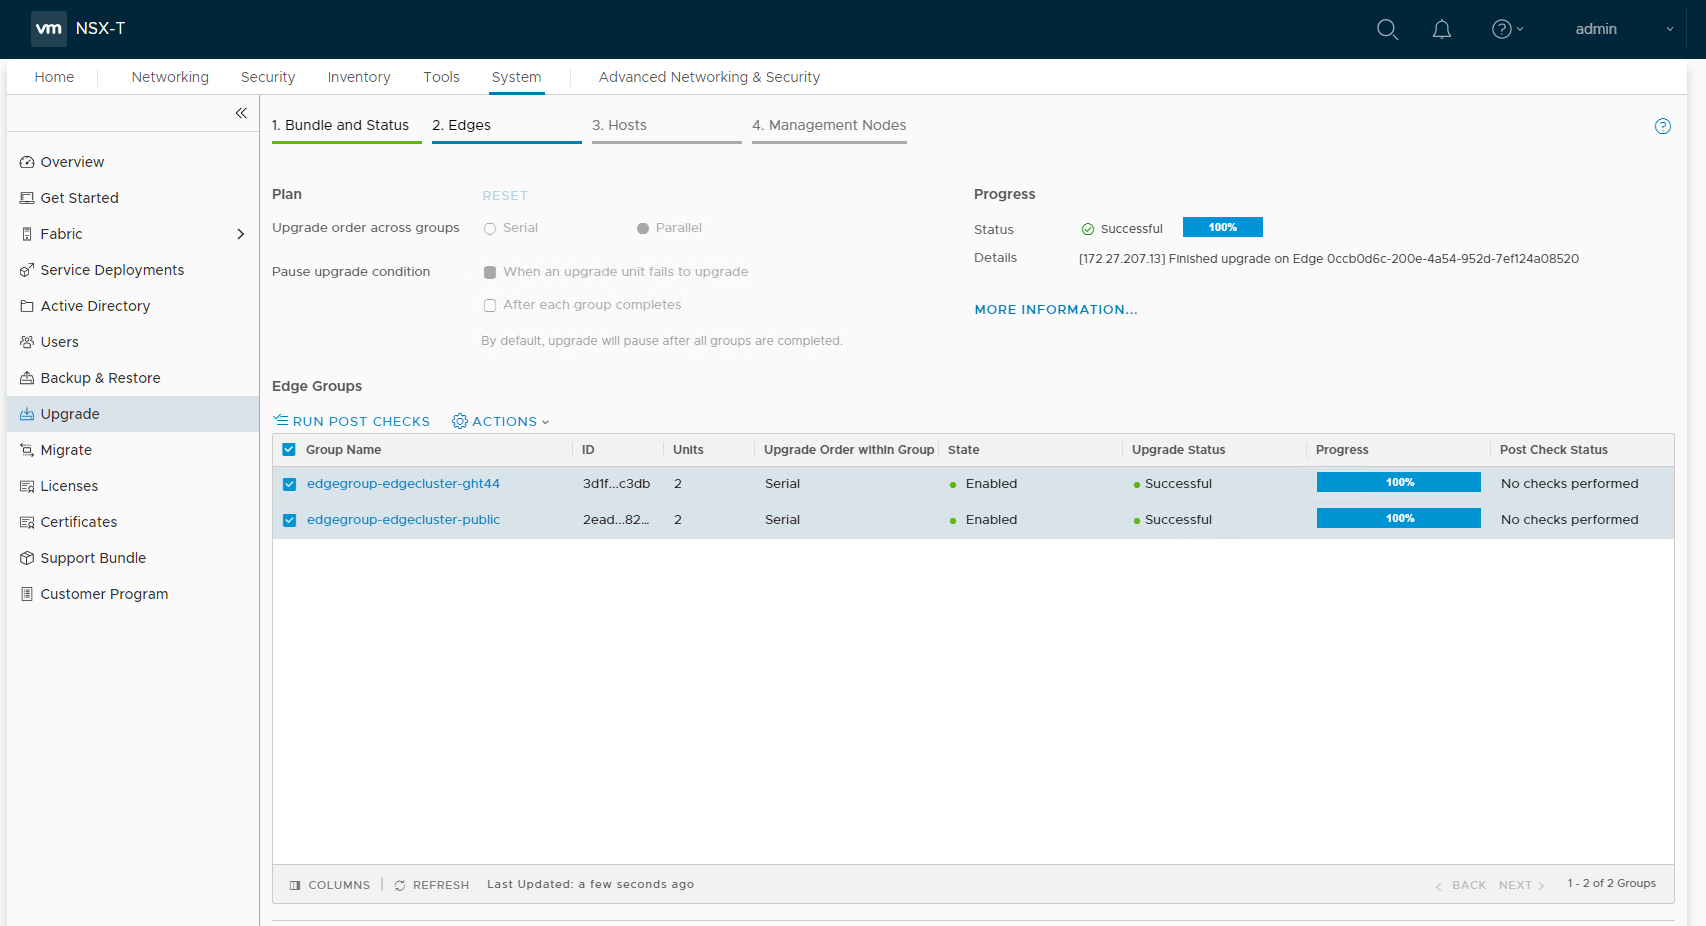Select the Serial upgrade order radio button

coord(490,228)
